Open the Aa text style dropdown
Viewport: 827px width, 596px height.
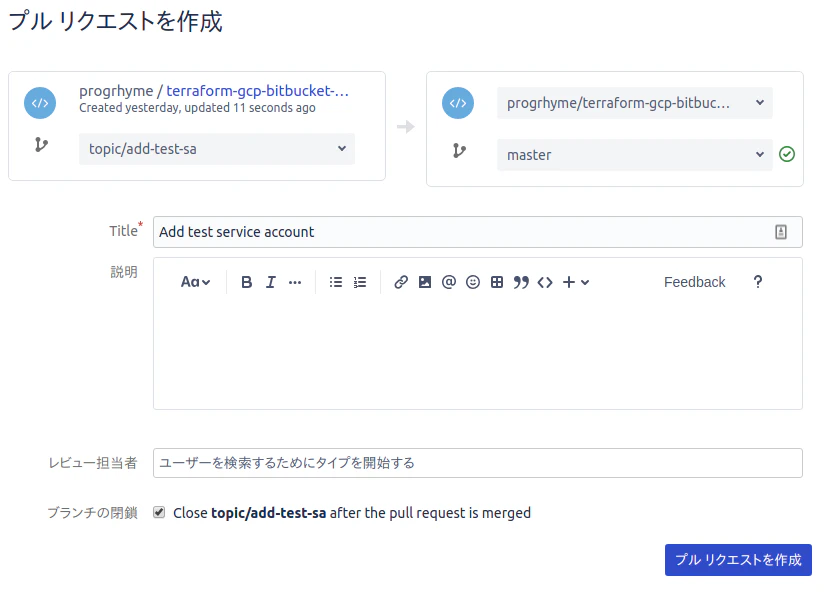pos(196,282)
